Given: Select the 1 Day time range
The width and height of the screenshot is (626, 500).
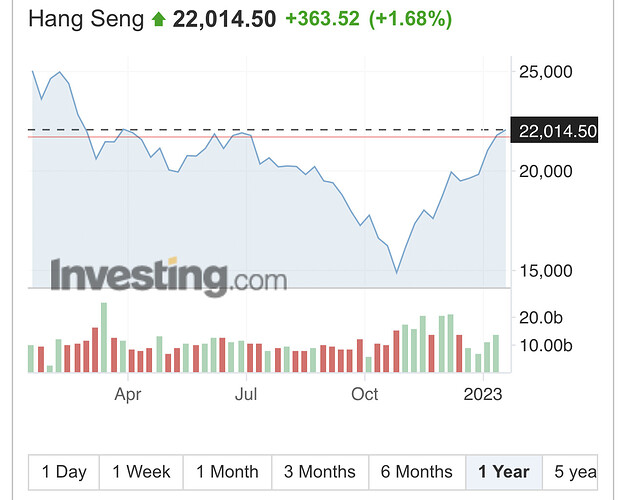Looking at the screenshot, I should (x=64, y=472).
